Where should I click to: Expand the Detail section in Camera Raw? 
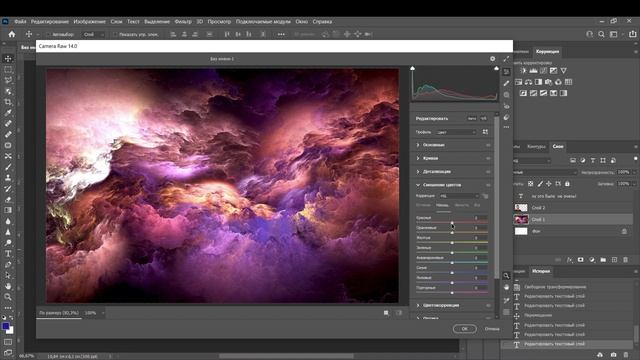tap(418, 171)
